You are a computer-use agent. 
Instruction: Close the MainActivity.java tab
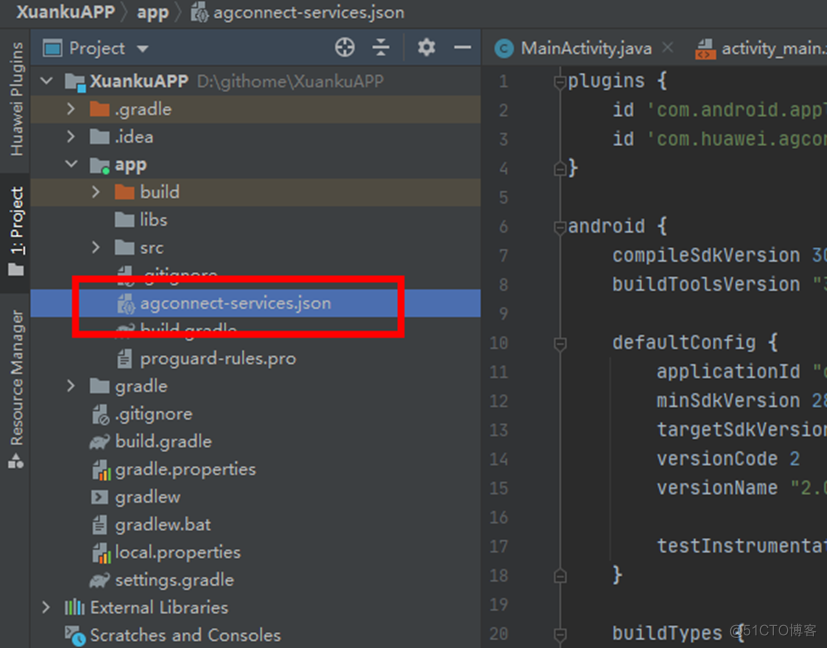669,48
